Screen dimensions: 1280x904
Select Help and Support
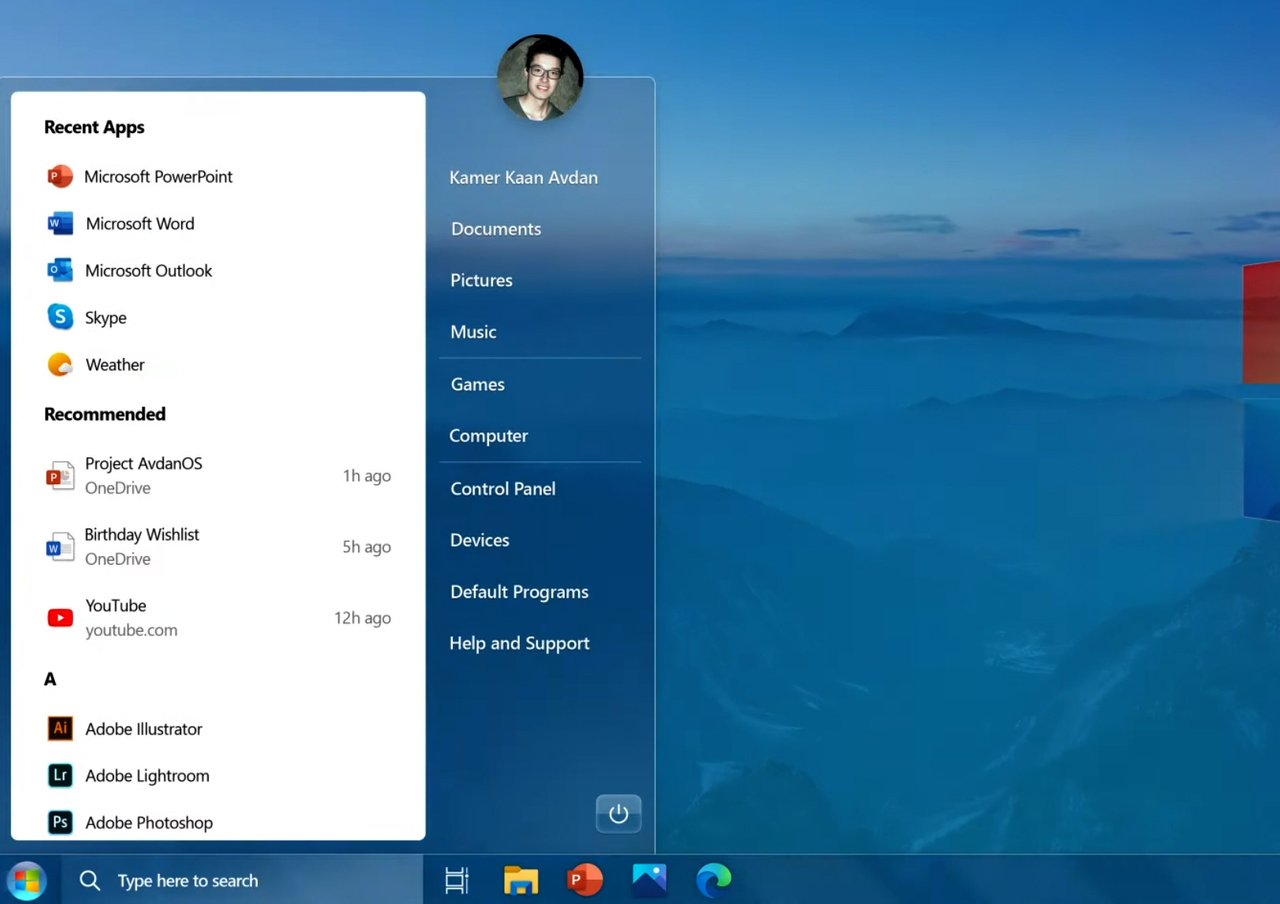pos(519,643)
